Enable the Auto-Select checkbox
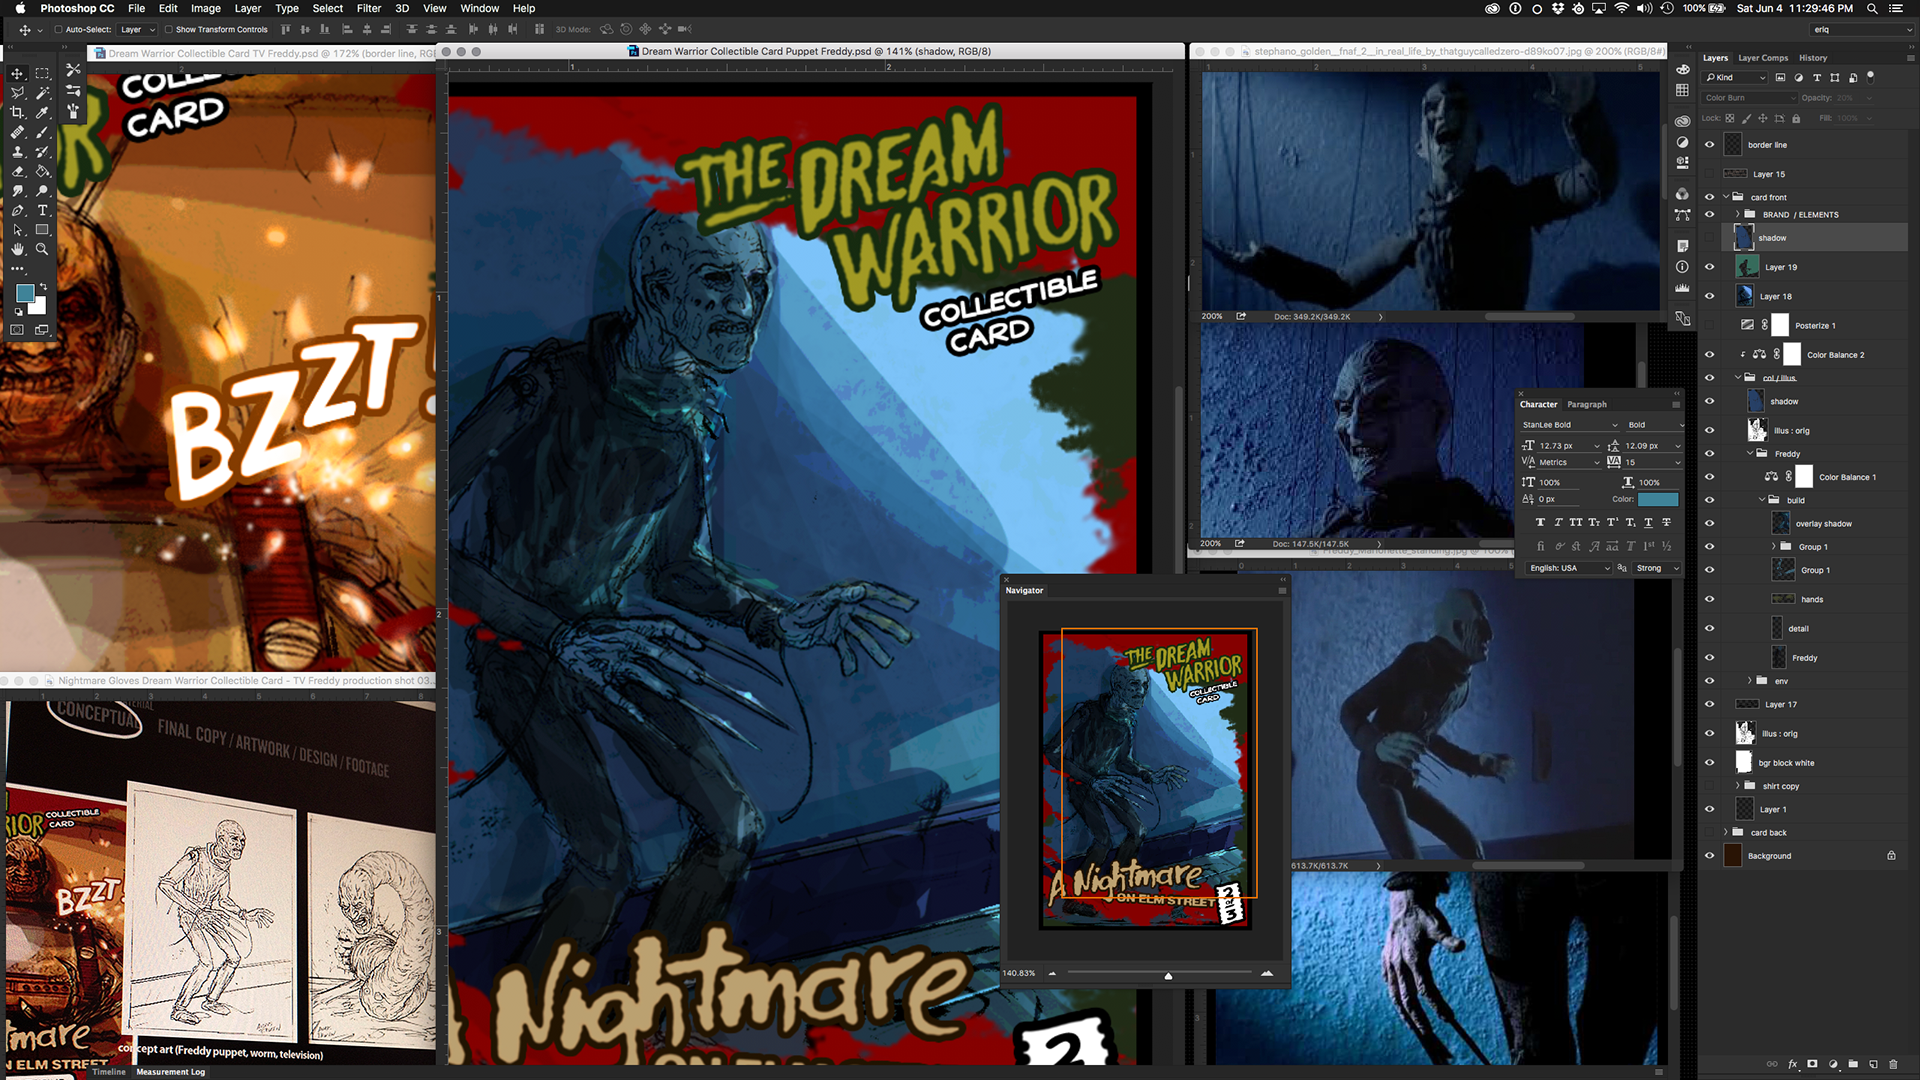 [58, 30]
